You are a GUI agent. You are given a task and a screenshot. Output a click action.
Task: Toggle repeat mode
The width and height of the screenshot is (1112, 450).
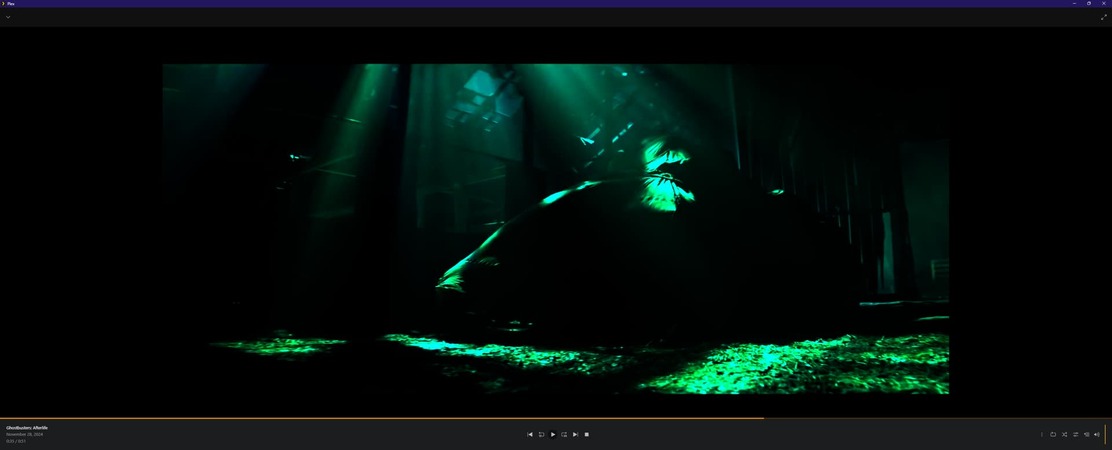[1053, 434]
